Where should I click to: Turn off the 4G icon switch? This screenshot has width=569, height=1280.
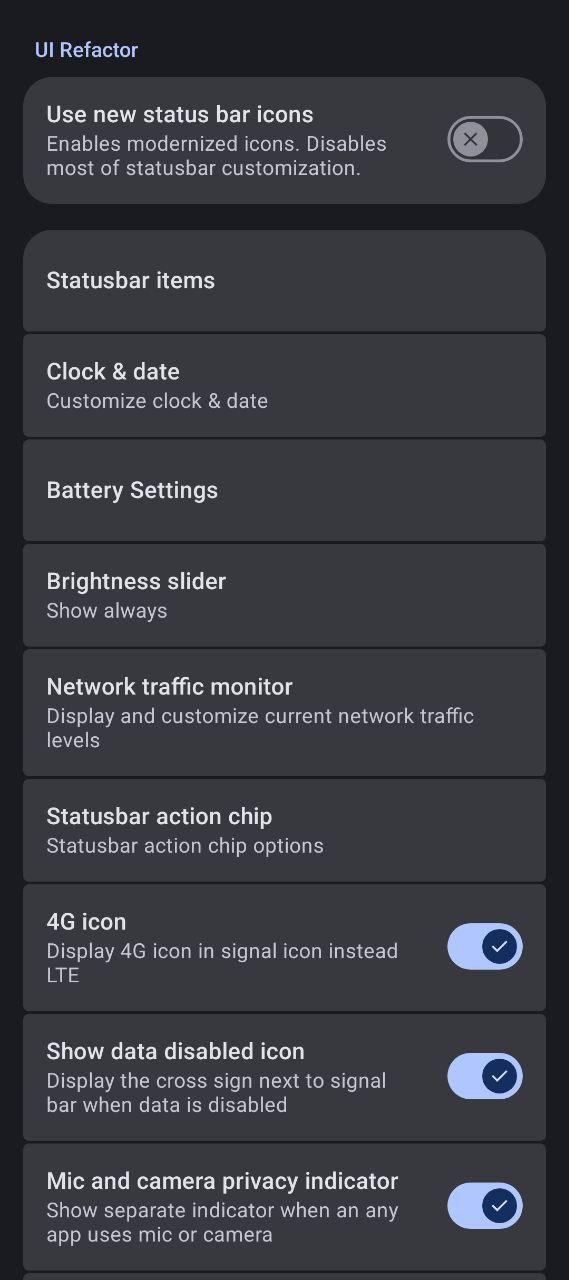tap(485, 946)
